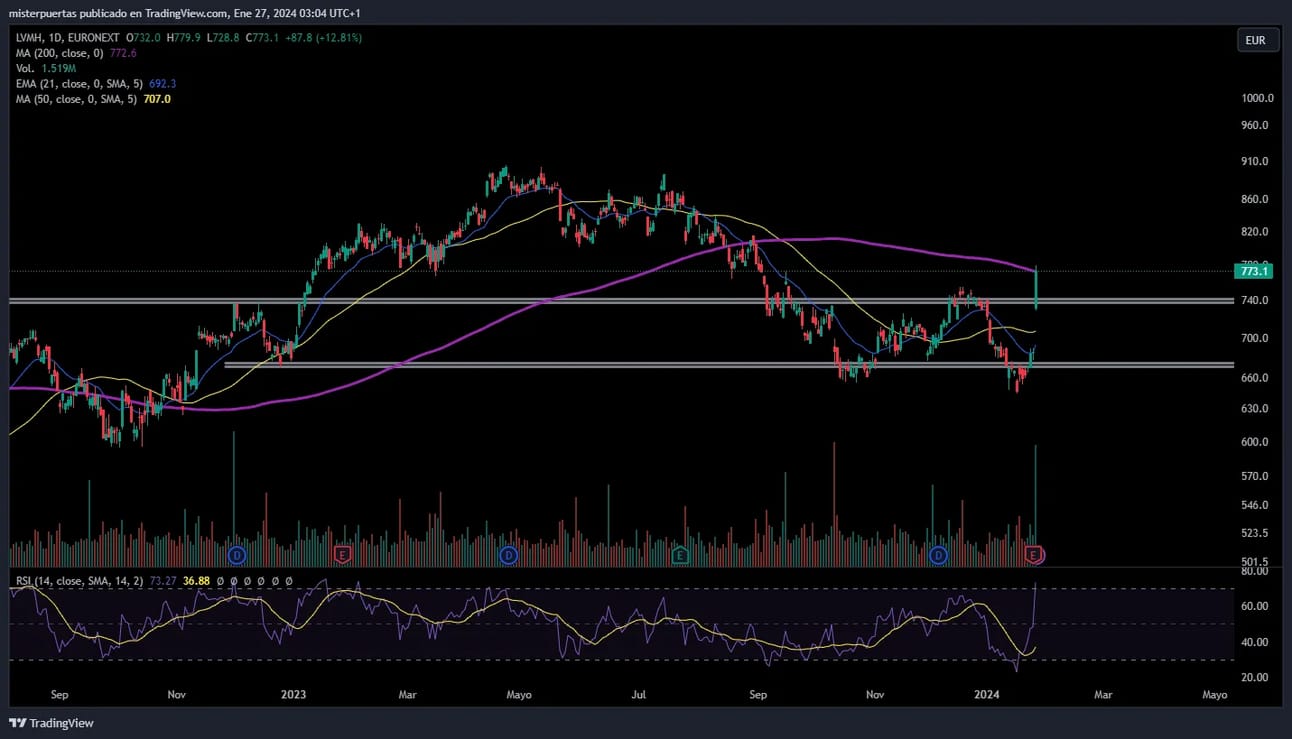The height and width of the screenshot is (739, 1292).
Task: Click the 80.00 RSI scale label
Action: click(1254, 571)
